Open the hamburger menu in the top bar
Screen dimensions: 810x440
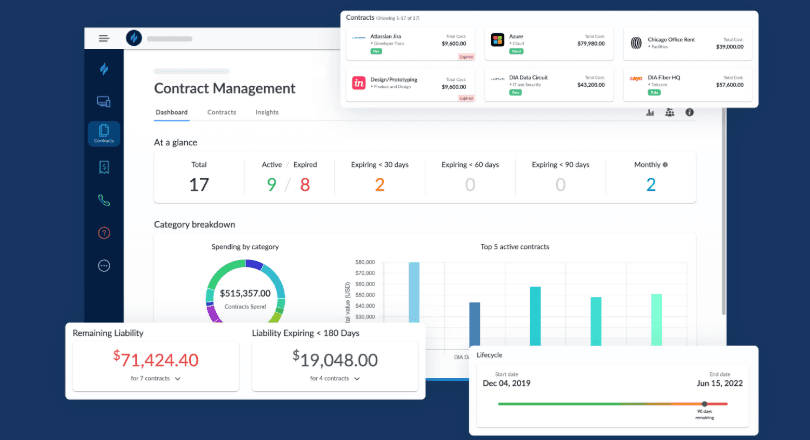coord(104,38)
